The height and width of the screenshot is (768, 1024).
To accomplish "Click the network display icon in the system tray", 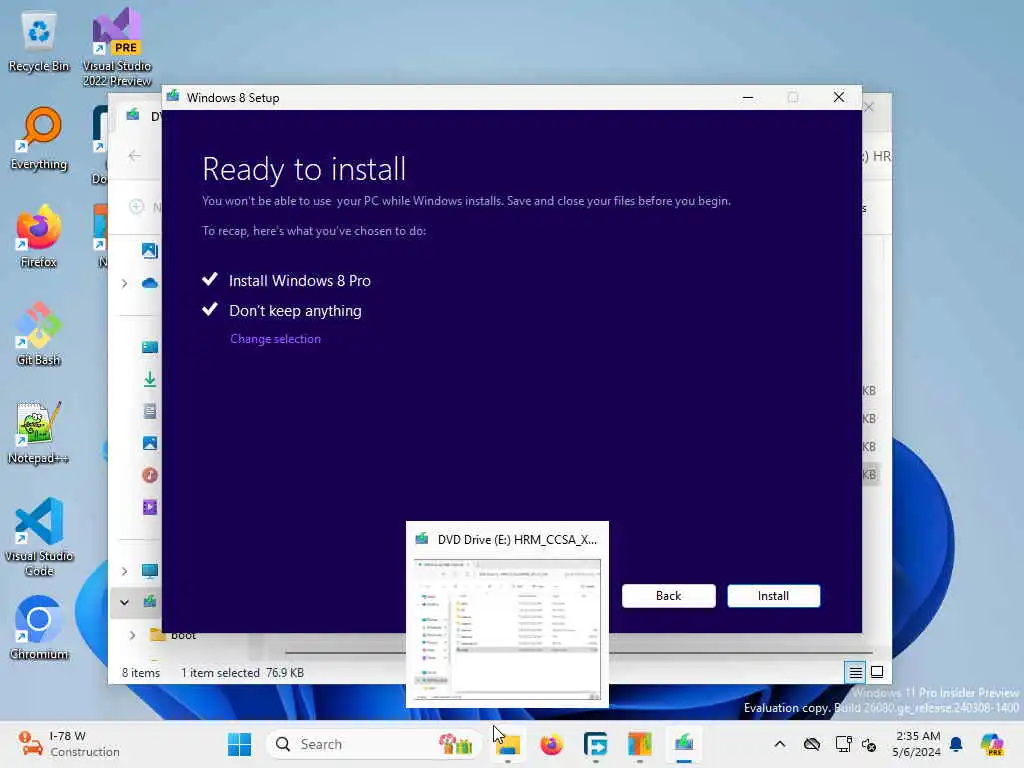I will click(x=843, y=744).
